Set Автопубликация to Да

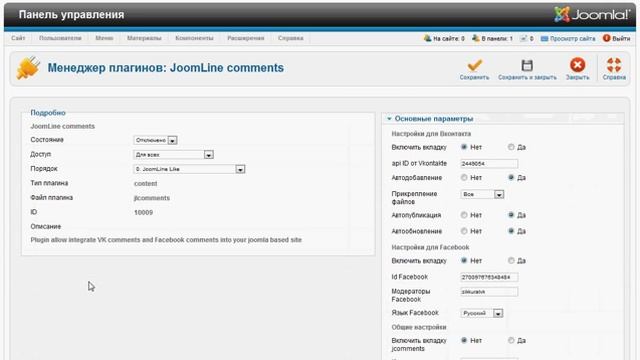(x=511, y=215)
